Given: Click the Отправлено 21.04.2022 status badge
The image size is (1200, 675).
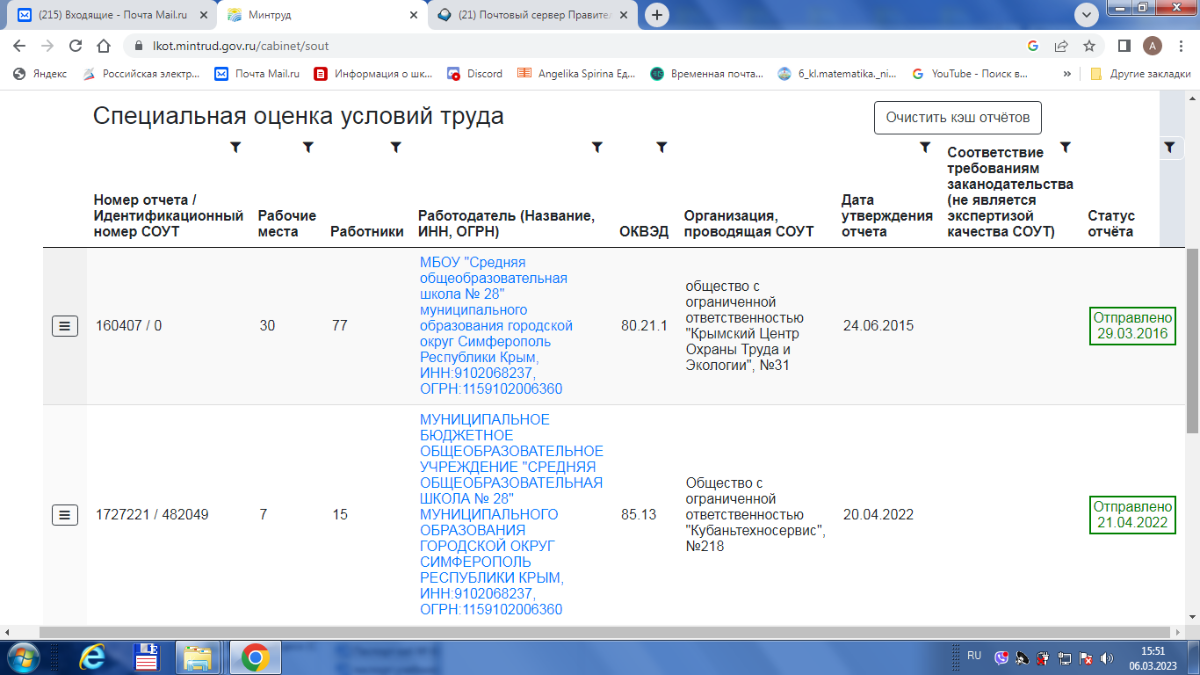Looking at the screenshot, I should click(x=1131, y=515).
